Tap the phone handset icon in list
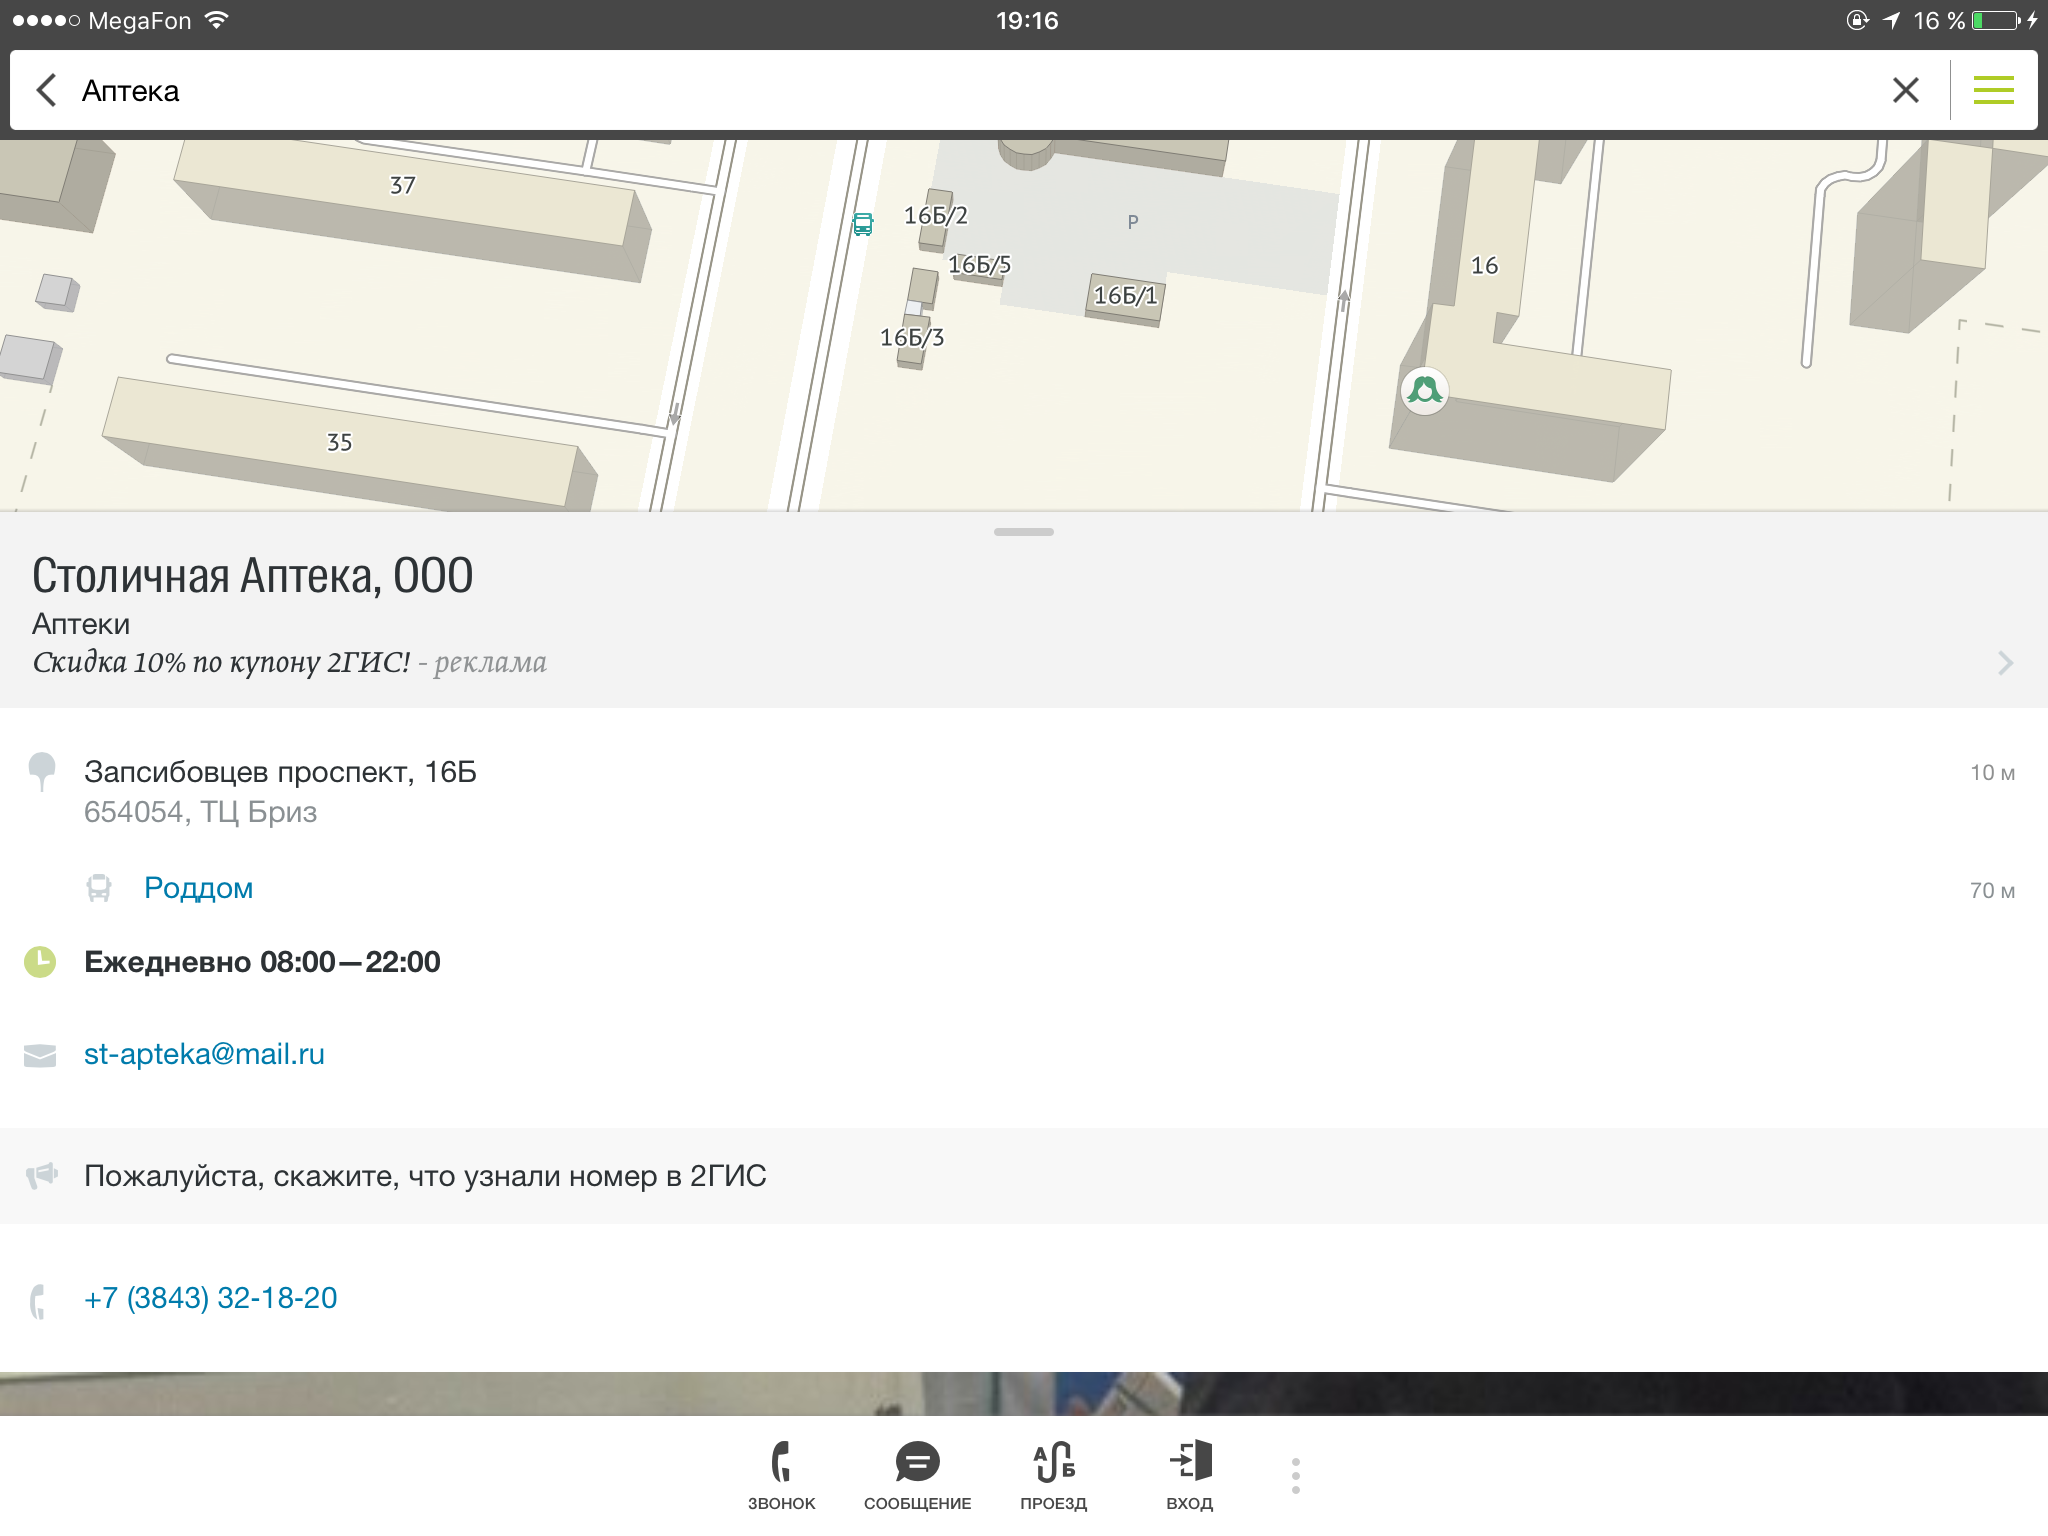2048x1536 pixels. [x=38, y=1301]
